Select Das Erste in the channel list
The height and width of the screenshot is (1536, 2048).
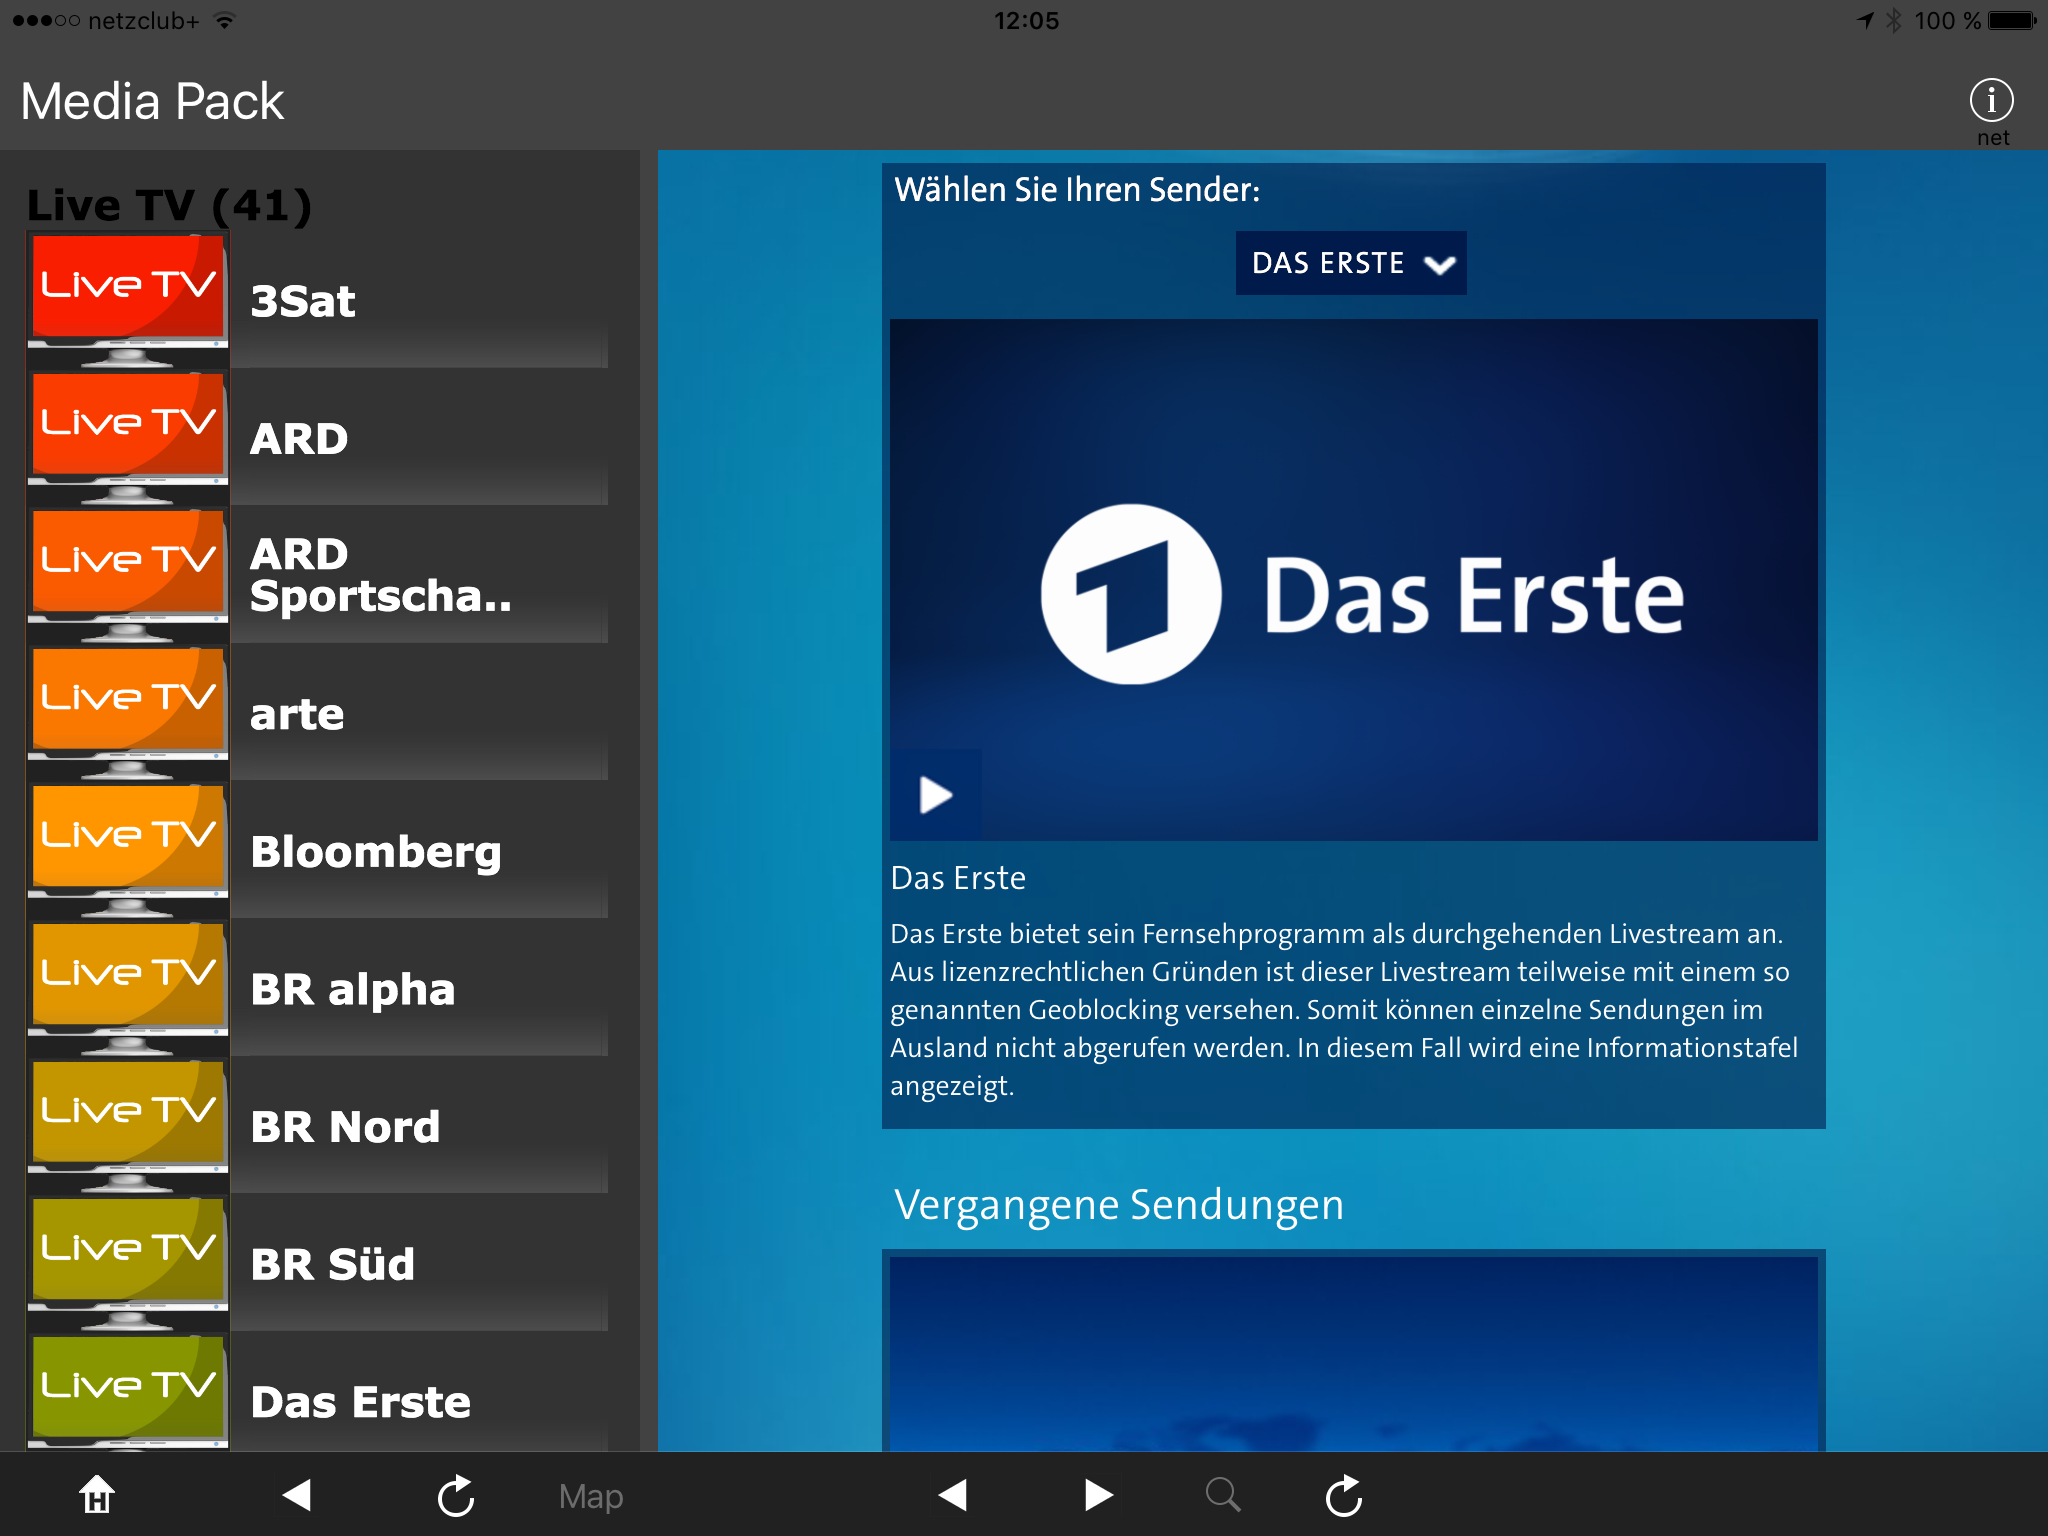[x=419, y=1393]
